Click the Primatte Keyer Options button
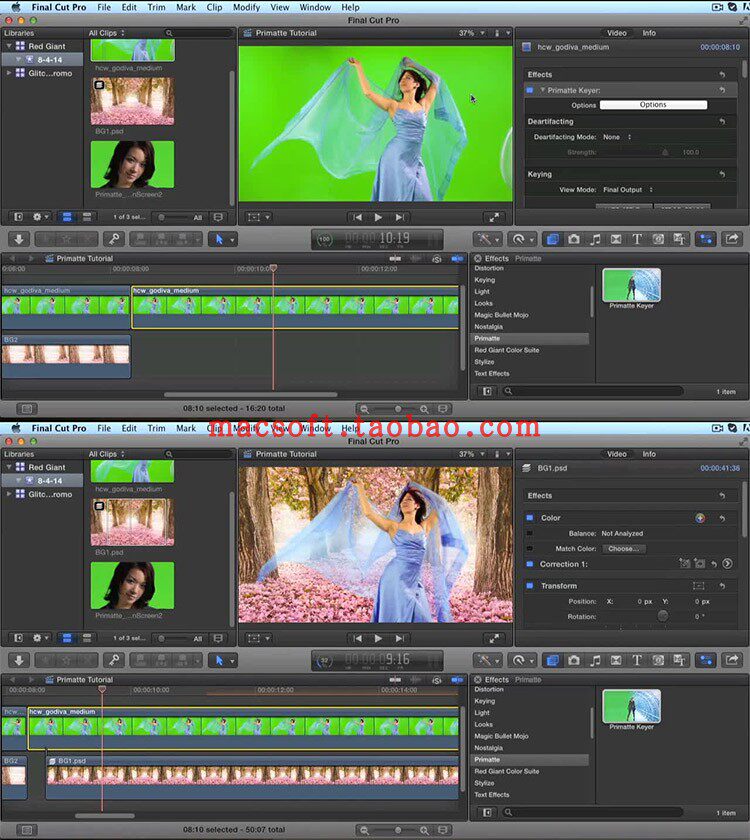 coord(653,105)
